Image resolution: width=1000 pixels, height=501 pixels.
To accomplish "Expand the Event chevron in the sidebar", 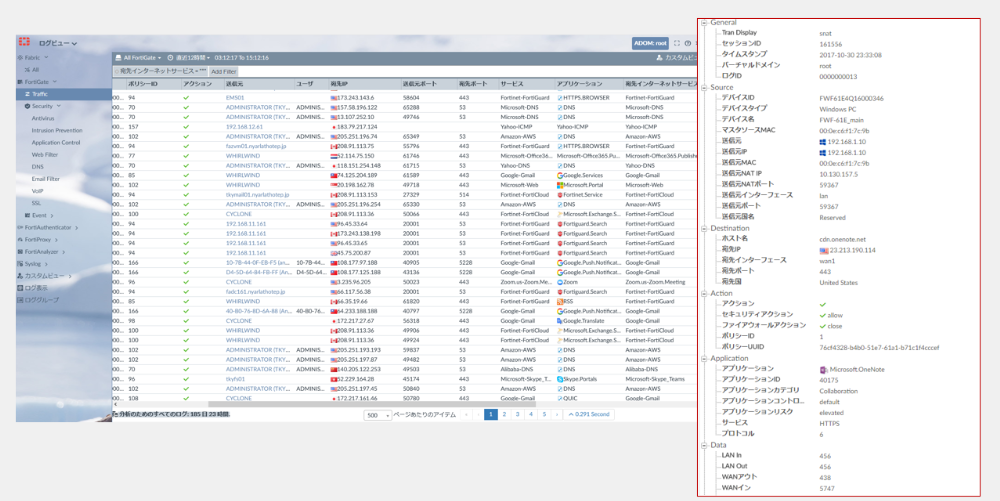I will pos(52,215).
